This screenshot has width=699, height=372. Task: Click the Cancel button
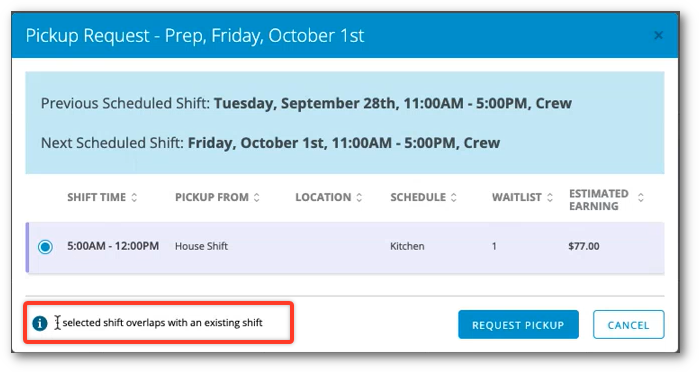coord(629,325)
